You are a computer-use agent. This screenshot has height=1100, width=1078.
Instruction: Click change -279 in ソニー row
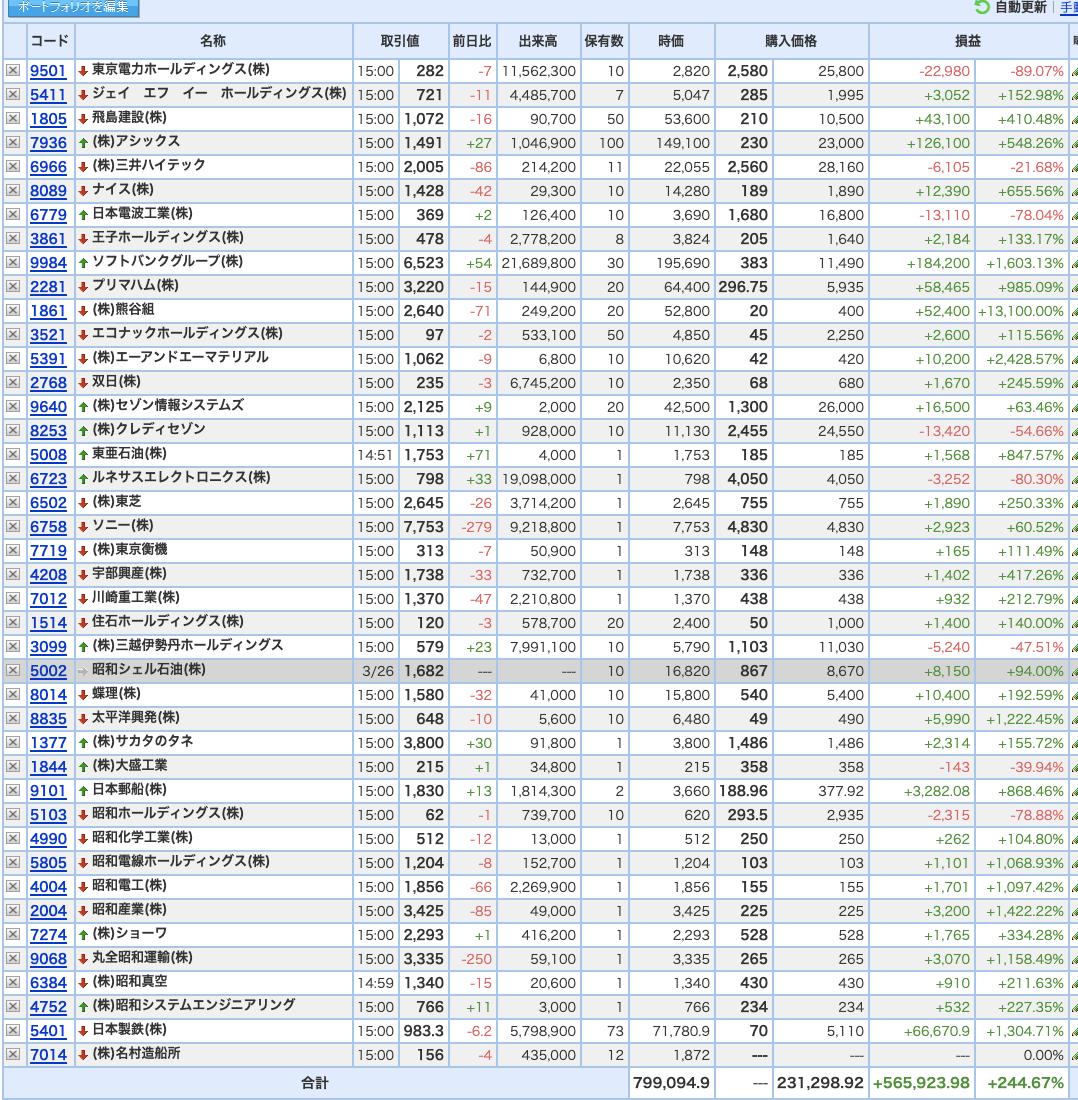pyautogui.click(x=476, y=527)
